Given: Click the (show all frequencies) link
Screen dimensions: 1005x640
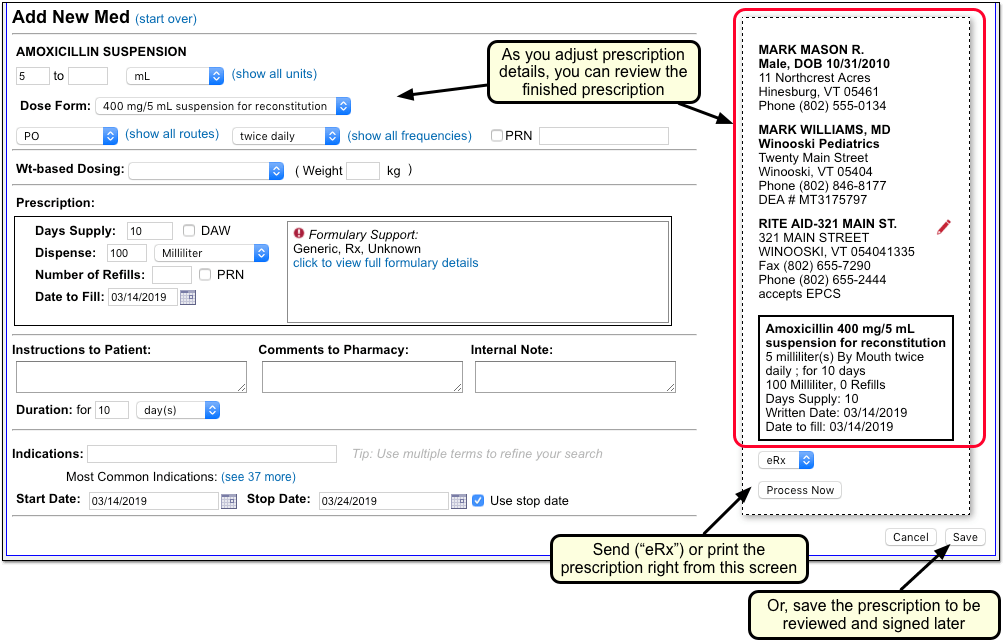Looking at the screenshot, I should point(410,136).
